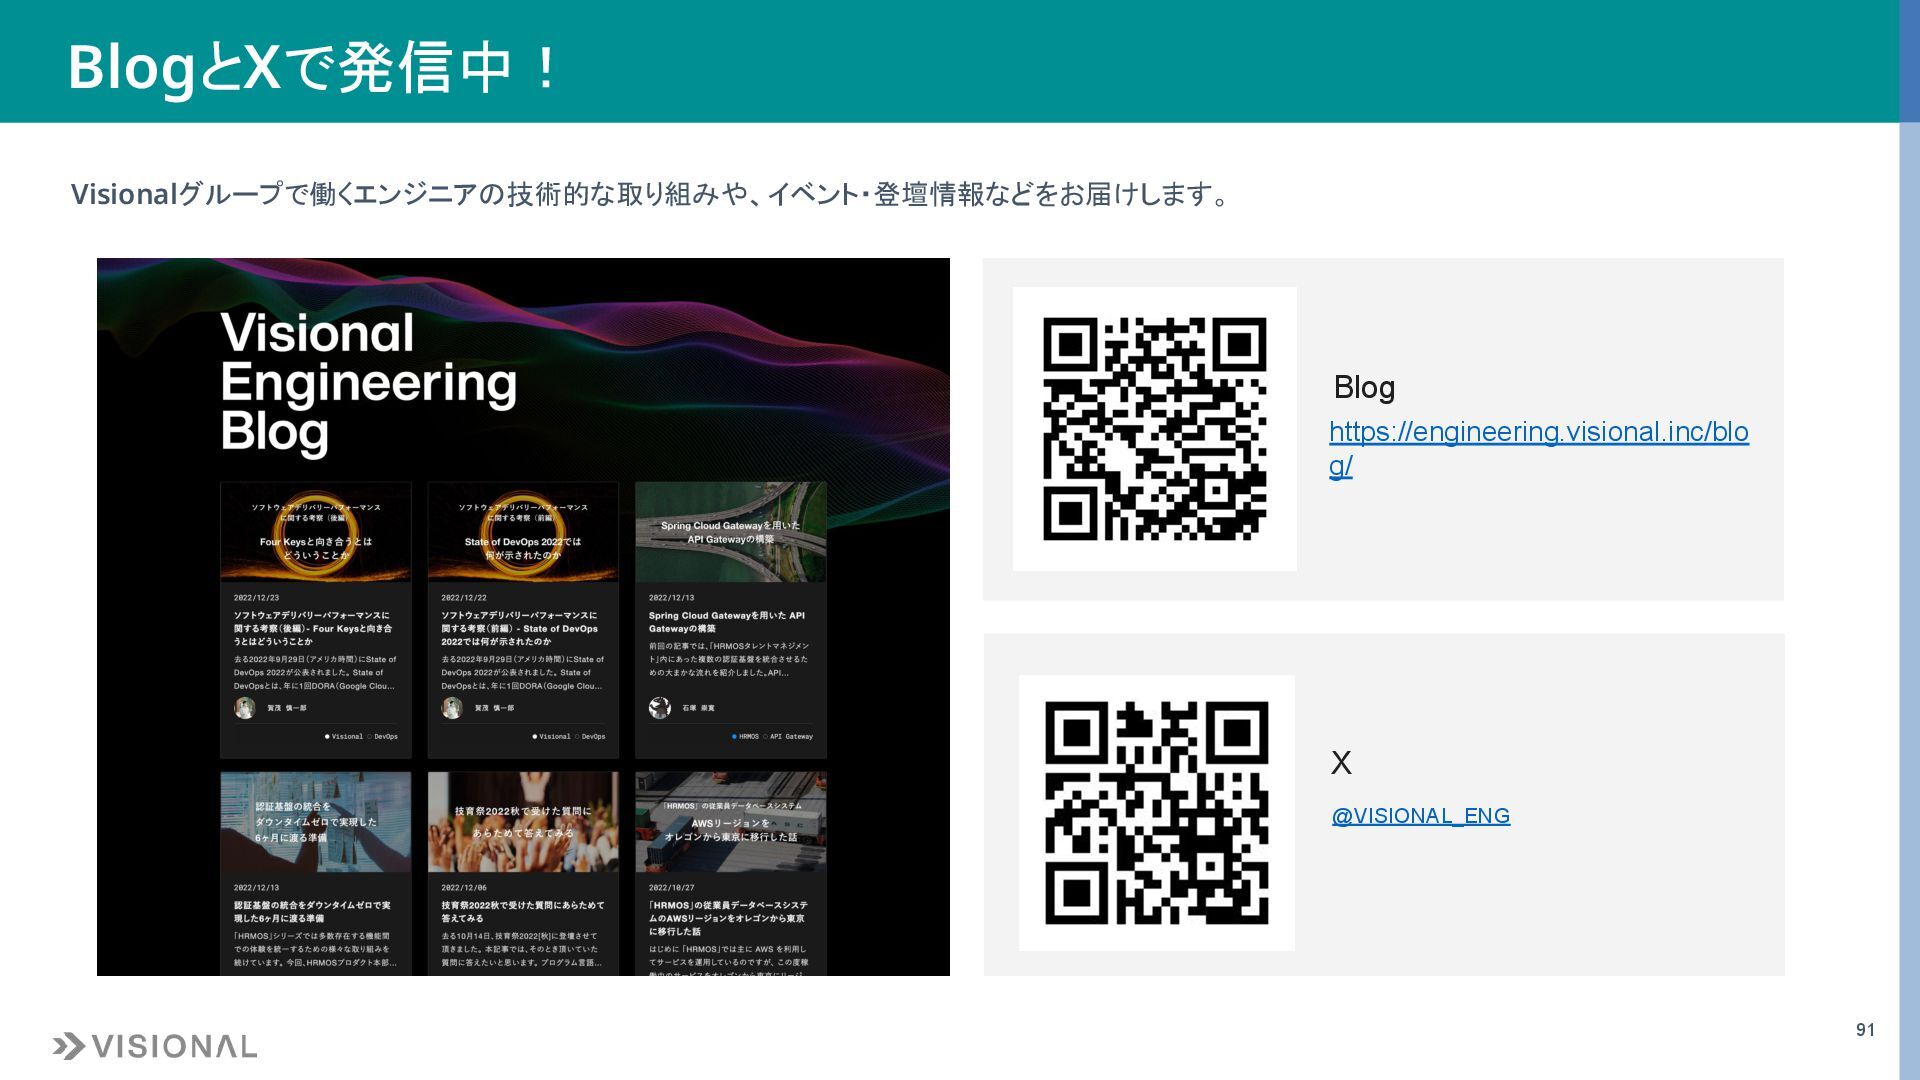Viewport: 1920px width, 1080px height.
Task: Open the engineering.visional.inc blog link
Action: tap(1538, 448)
